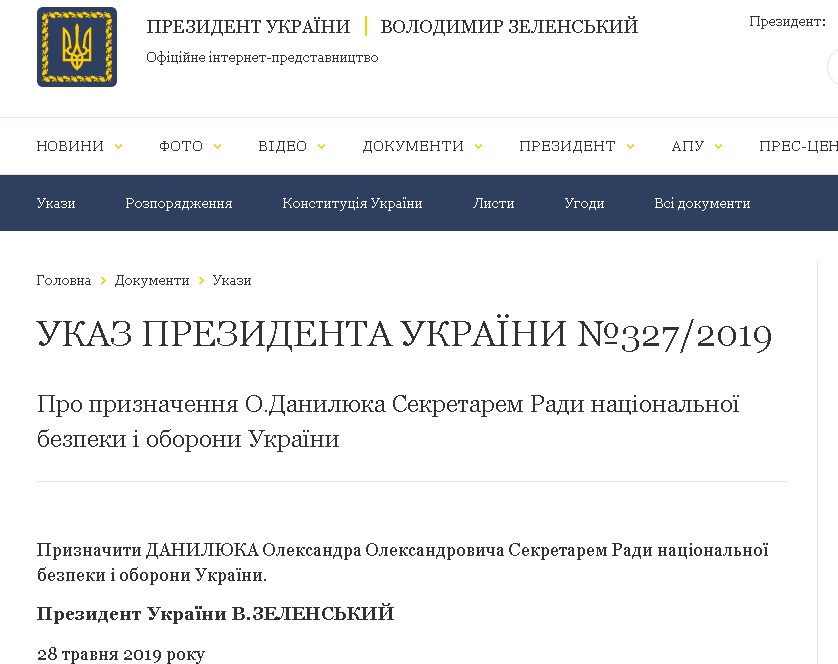This screenshot has height=664, width=838.
Task: Expand the НОВИНИ dropdown chevron
Action: 119,147
